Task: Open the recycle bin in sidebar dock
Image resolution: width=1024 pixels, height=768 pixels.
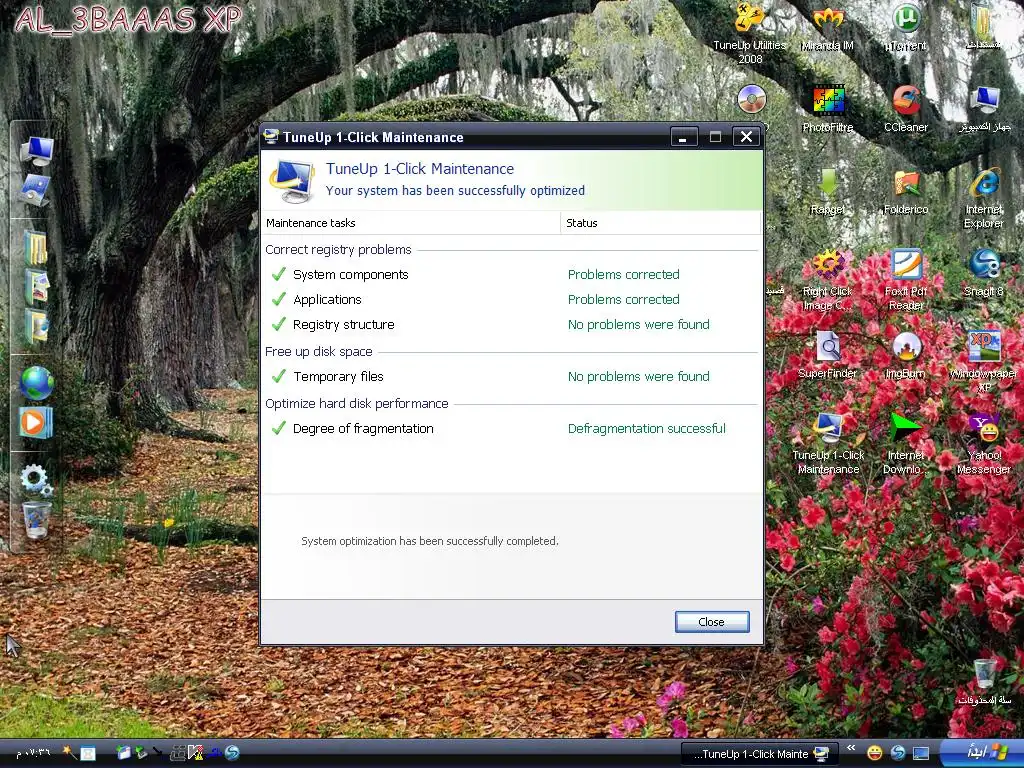Action: click(36, 520)
